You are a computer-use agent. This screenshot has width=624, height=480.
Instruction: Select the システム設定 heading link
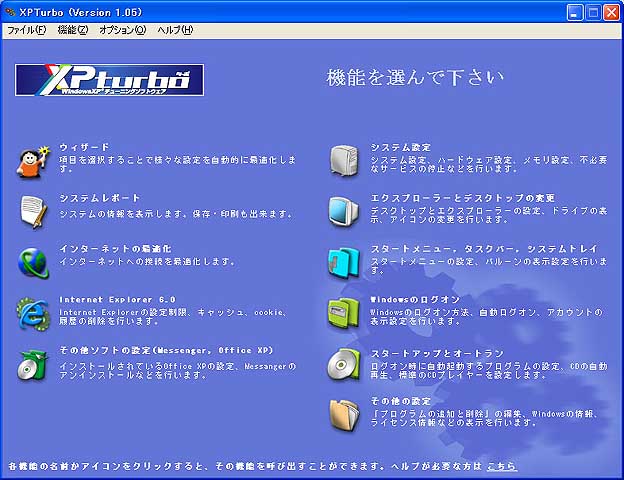400,147
